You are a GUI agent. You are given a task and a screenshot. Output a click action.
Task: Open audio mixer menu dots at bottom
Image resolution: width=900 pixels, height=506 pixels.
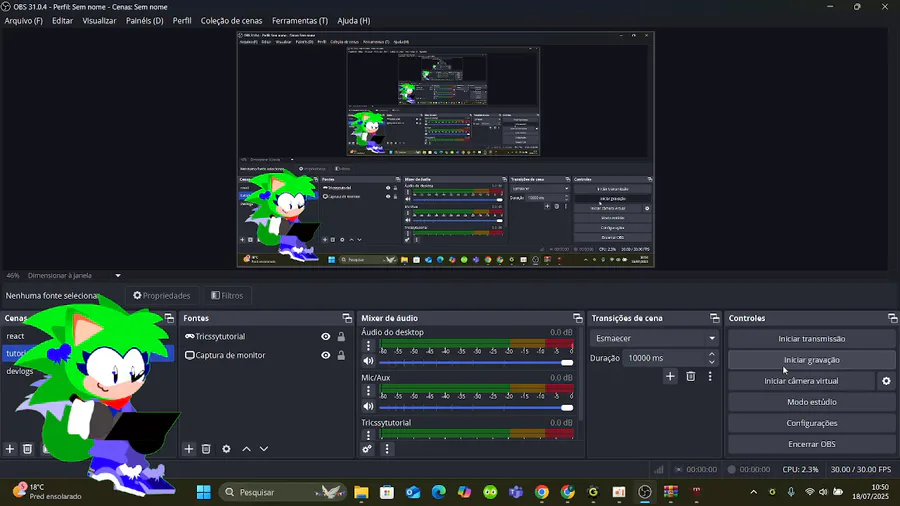point(387,449)
